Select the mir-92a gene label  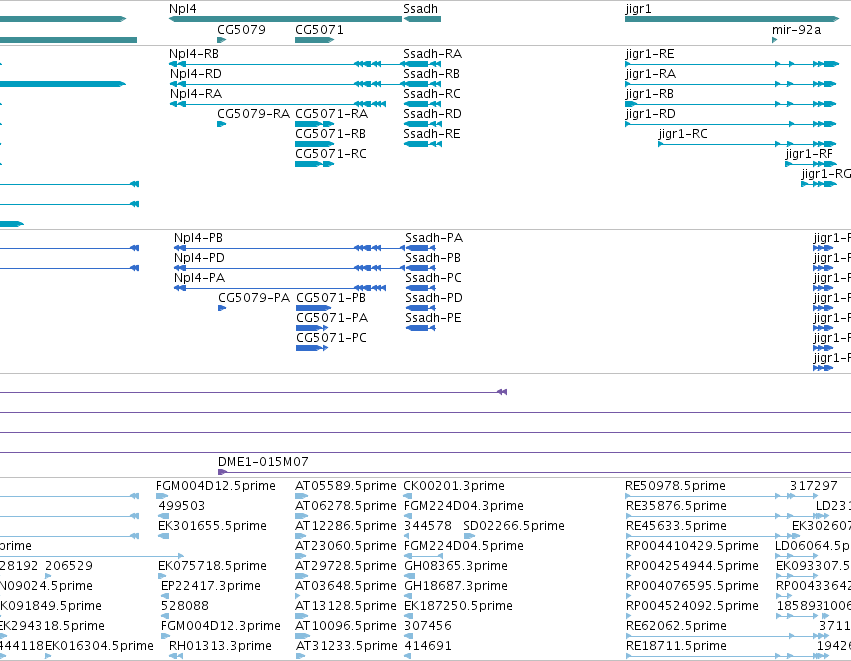coord(796,29)
